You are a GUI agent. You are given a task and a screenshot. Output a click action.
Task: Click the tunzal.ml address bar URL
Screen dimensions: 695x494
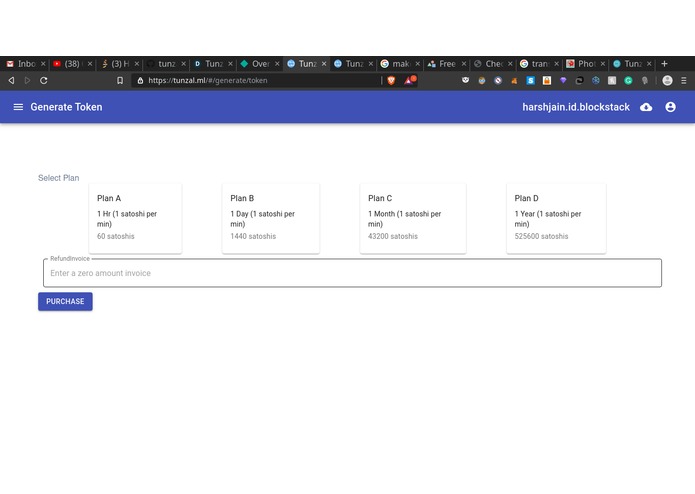pos(207,80)
